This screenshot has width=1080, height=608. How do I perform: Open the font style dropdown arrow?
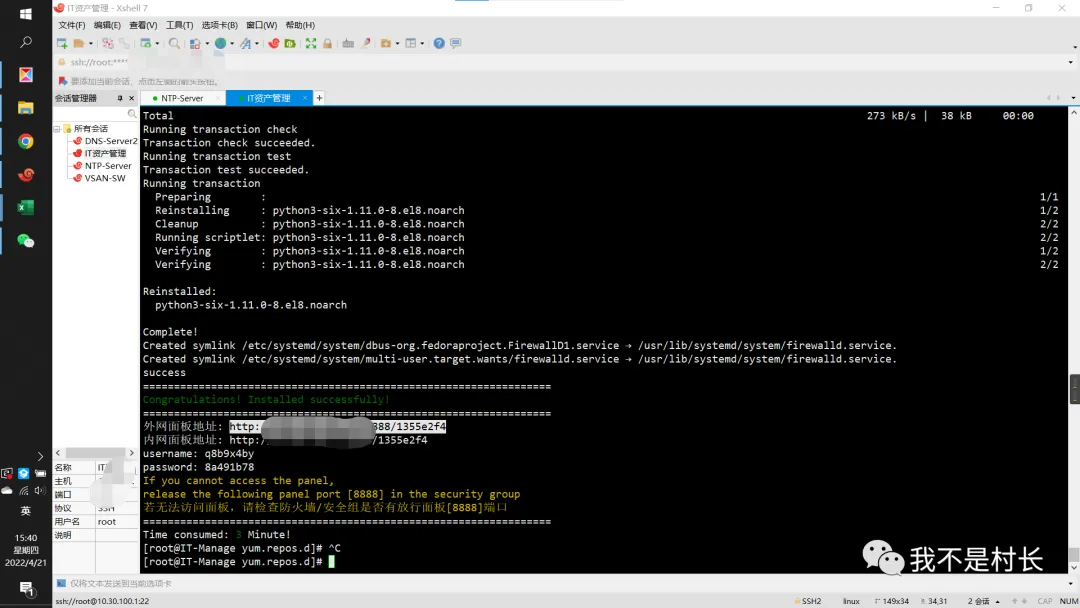[x=256, y=44]
